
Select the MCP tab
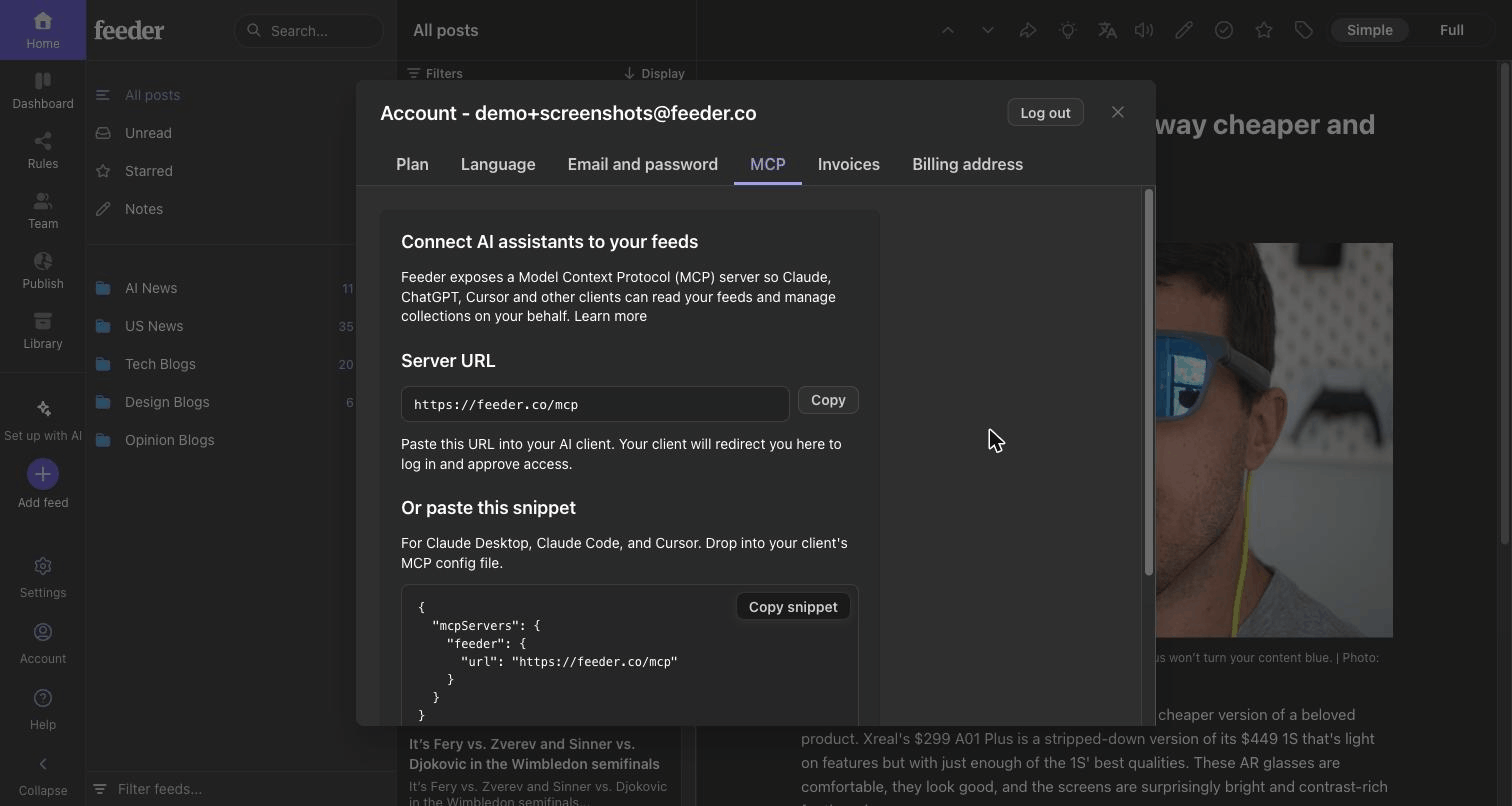click(768, 164)
